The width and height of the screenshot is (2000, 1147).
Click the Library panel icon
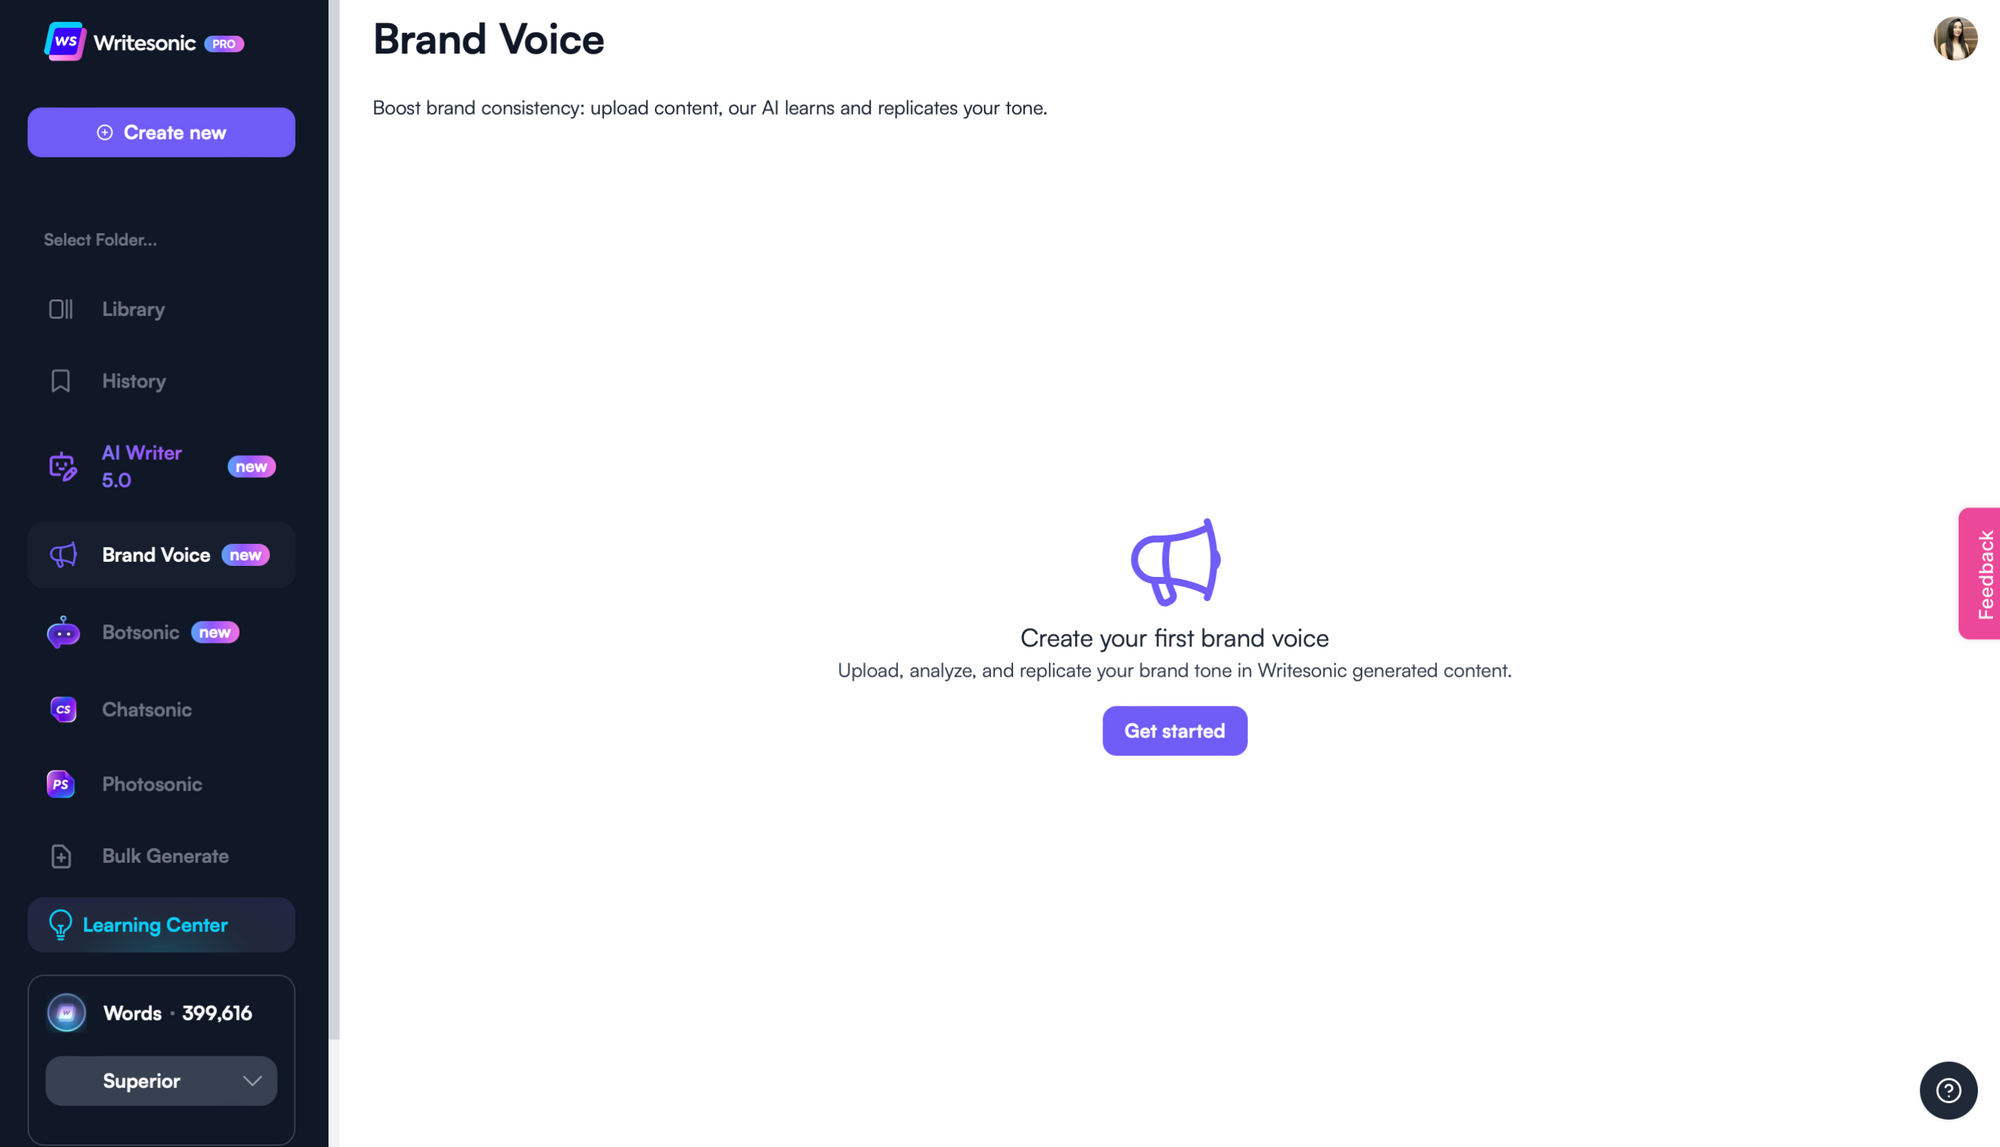tap(60, 306)
